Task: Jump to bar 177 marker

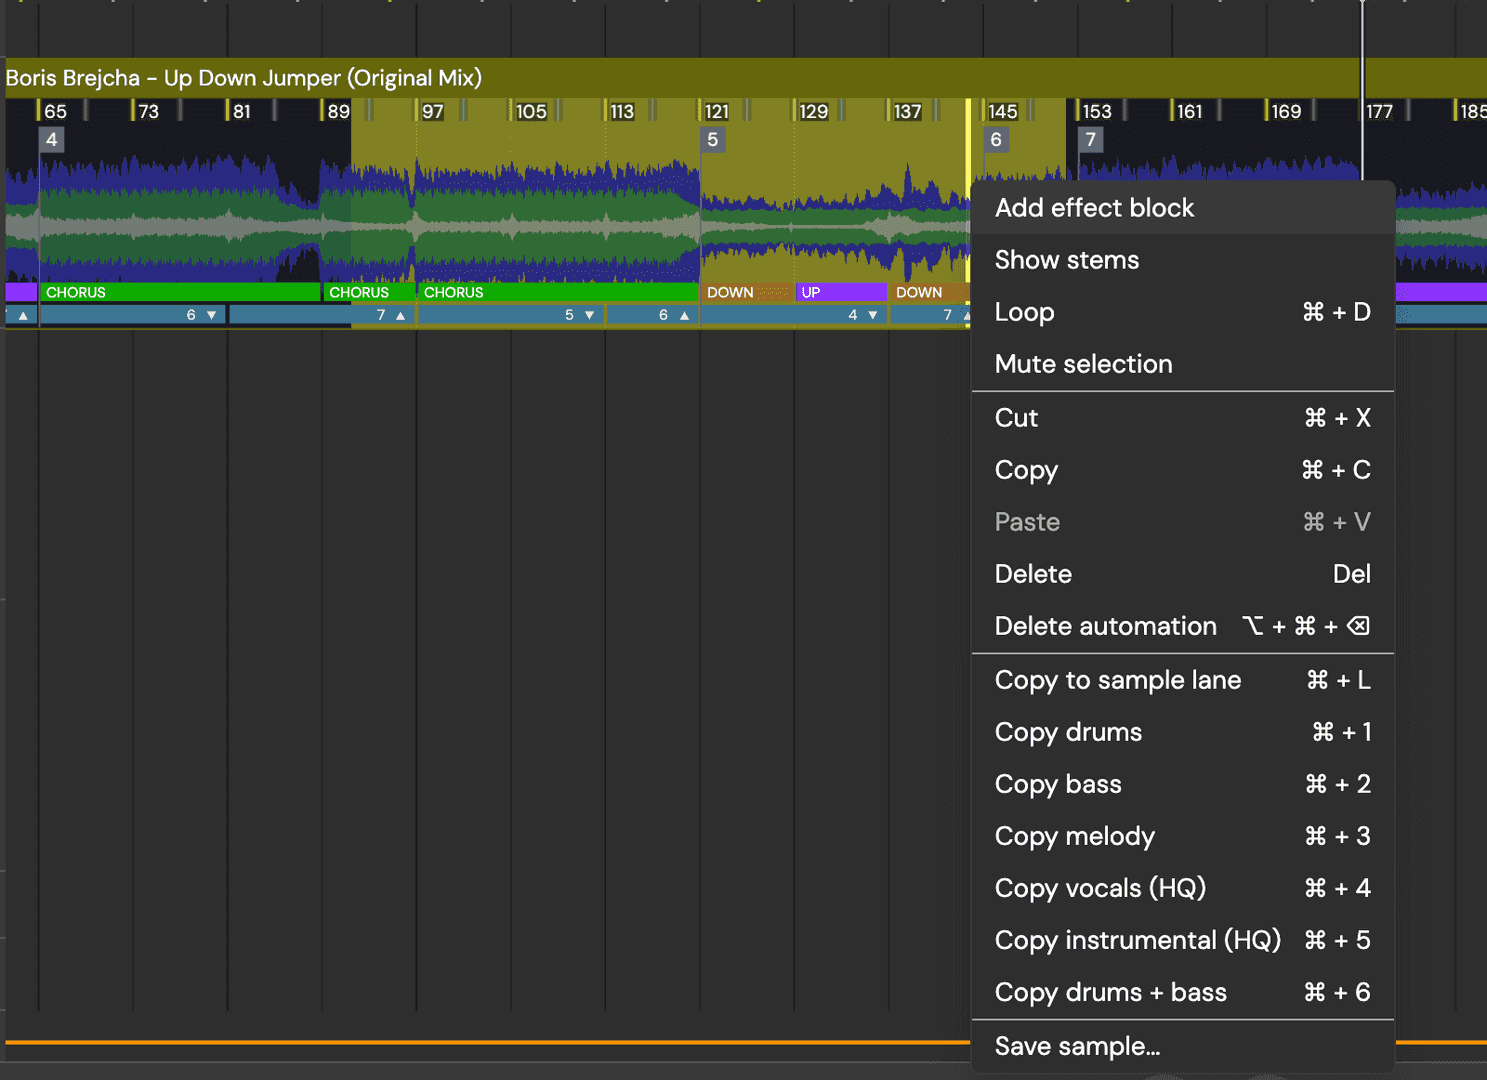Action: click(1379, 111)
